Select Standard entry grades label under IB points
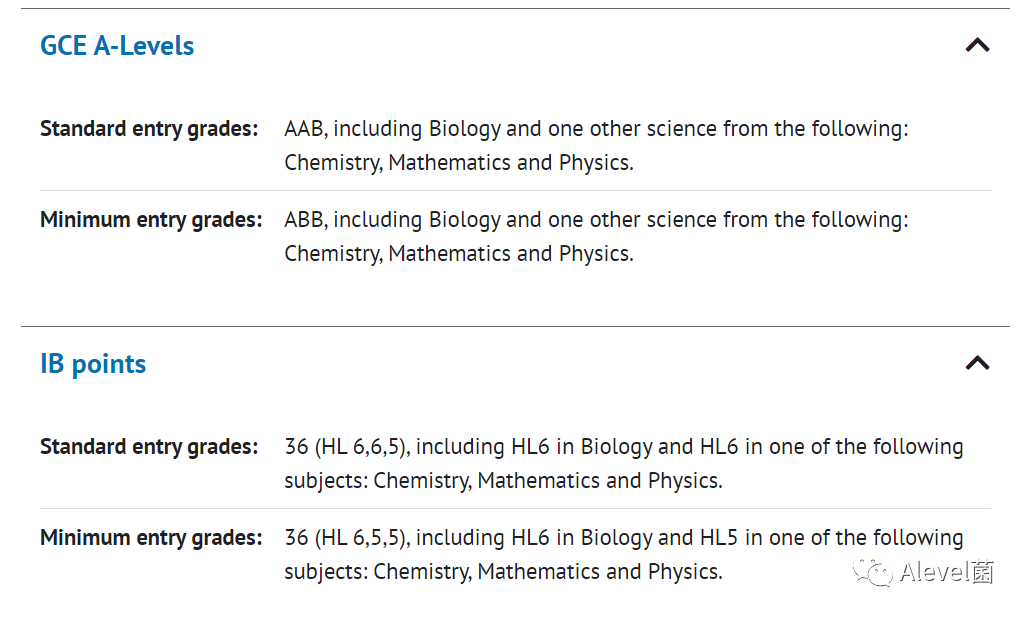1028x617 pixels. 149,447
